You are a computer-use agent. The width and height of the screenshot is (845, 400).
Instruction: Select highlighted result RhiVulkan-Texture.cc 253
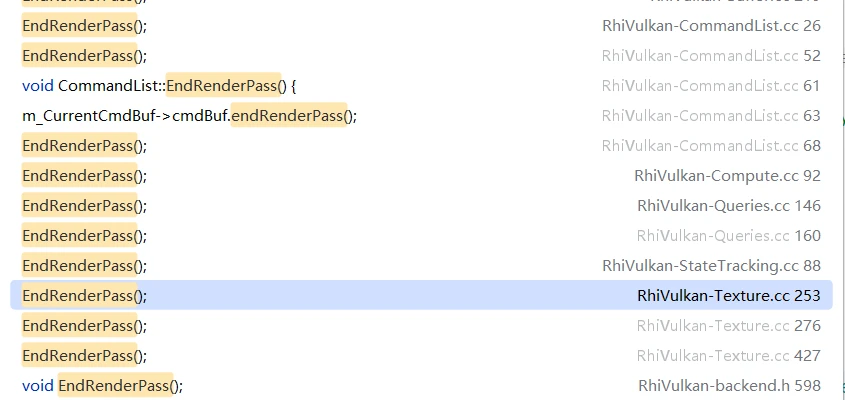pos(421,295)
